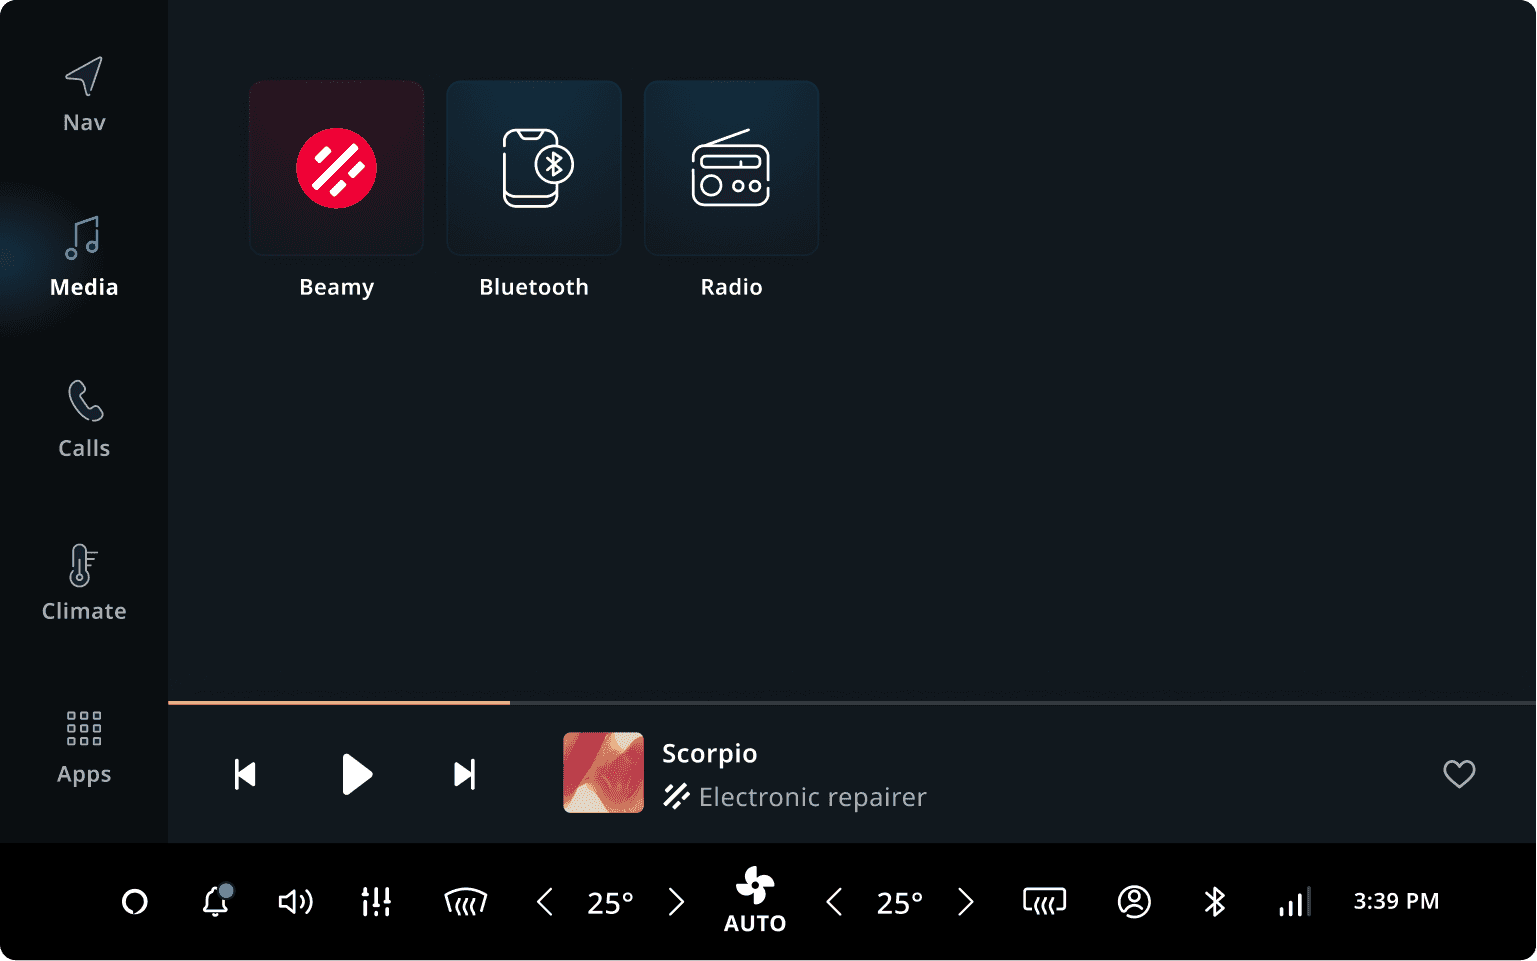Viewport: 1537px width, 961px height.
Task: Open the Calls section
Action: point(84,420)
